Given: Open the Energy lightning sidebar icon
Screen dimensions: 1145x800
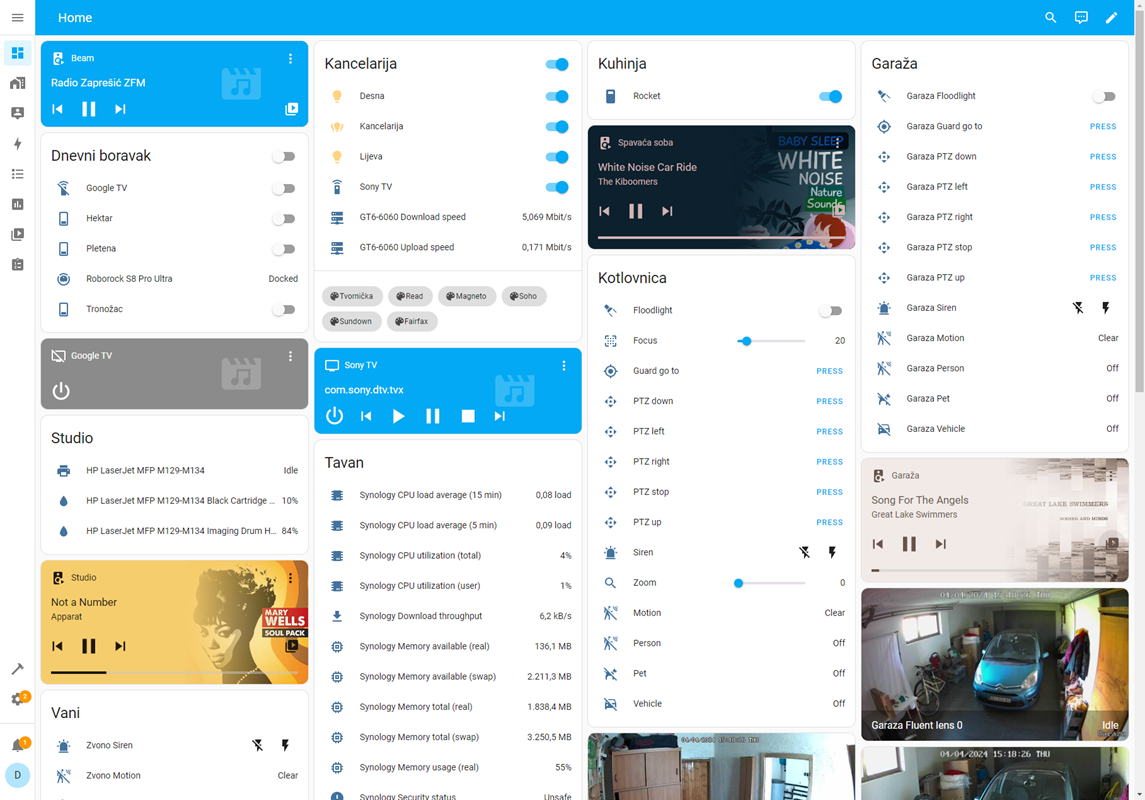Looking at the screenshot, I should point(17,144).
